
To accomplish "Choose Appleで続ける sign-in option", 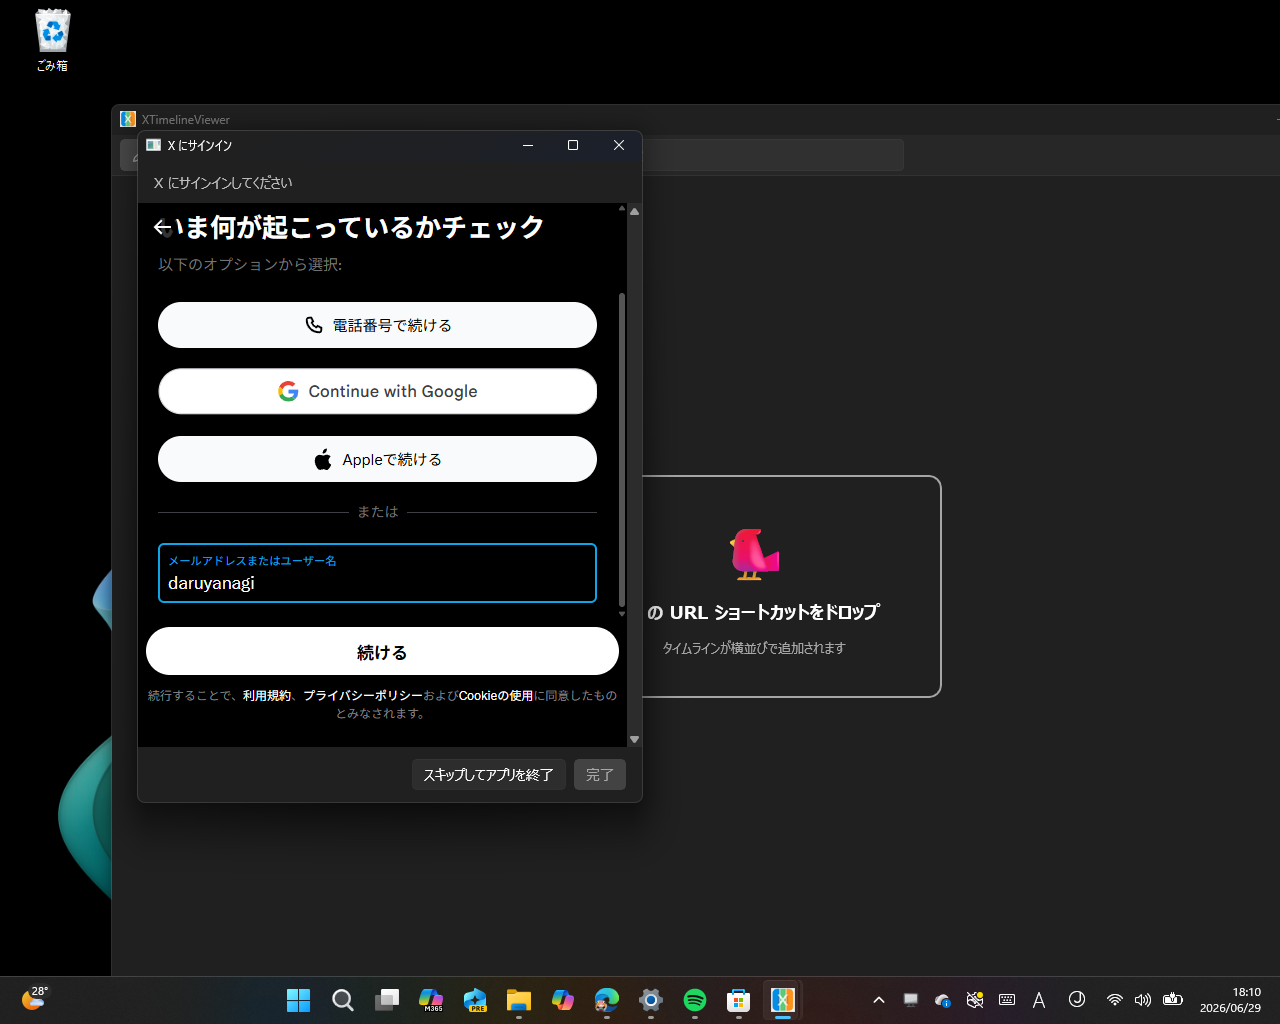I will (x=377, y=459).
